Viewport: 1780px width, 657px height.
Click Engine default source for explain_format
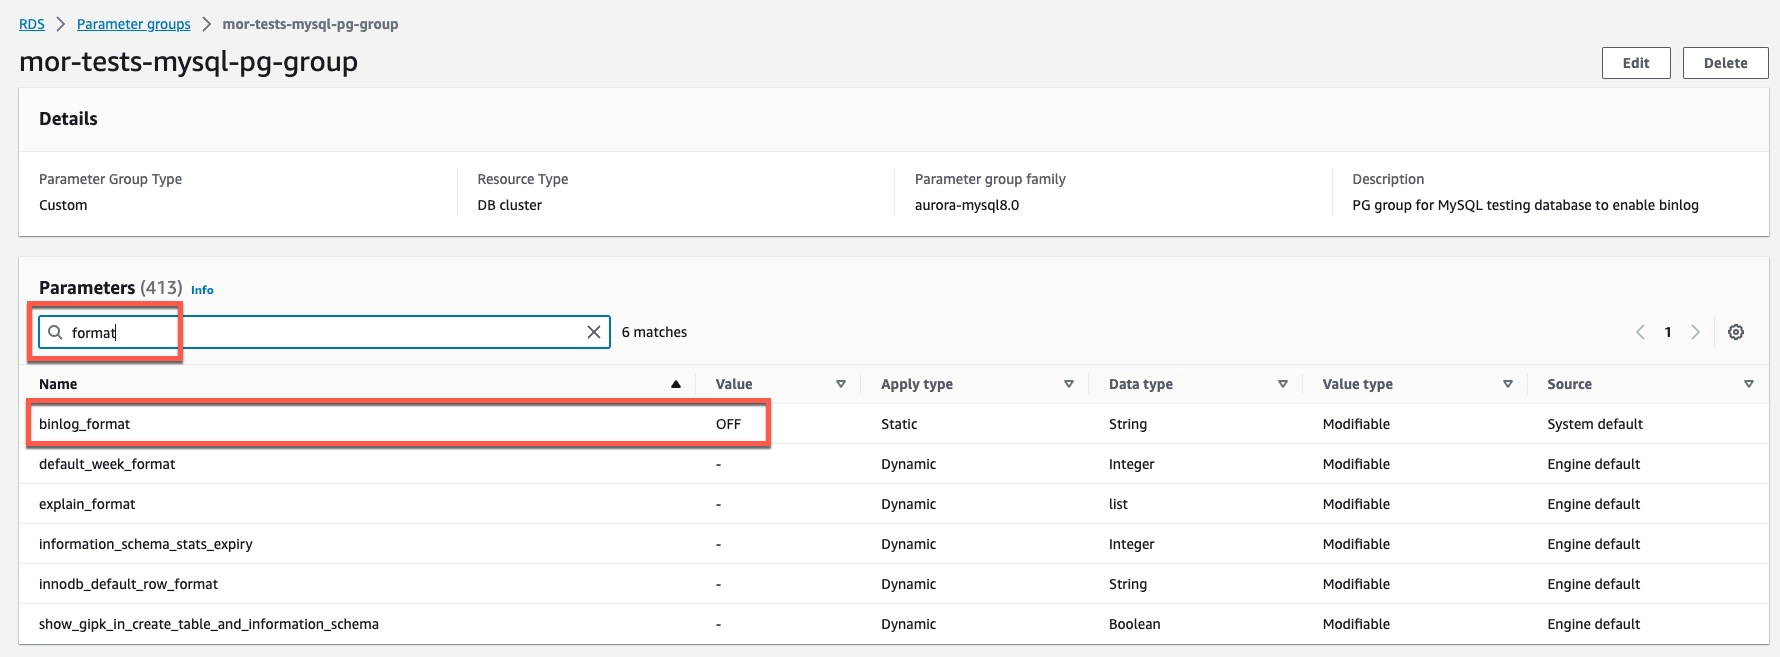(x=1594, y=504)
